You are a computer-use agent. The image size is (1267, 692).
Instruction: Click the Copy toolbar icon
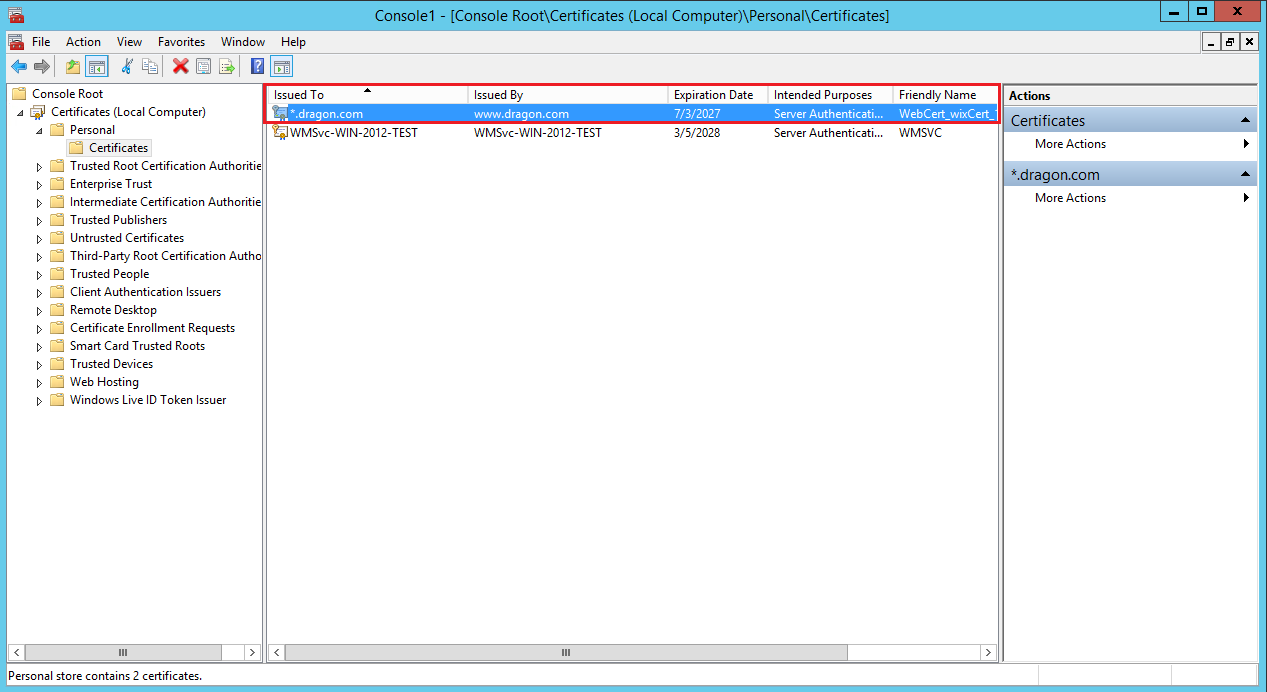tap(150, 66)
